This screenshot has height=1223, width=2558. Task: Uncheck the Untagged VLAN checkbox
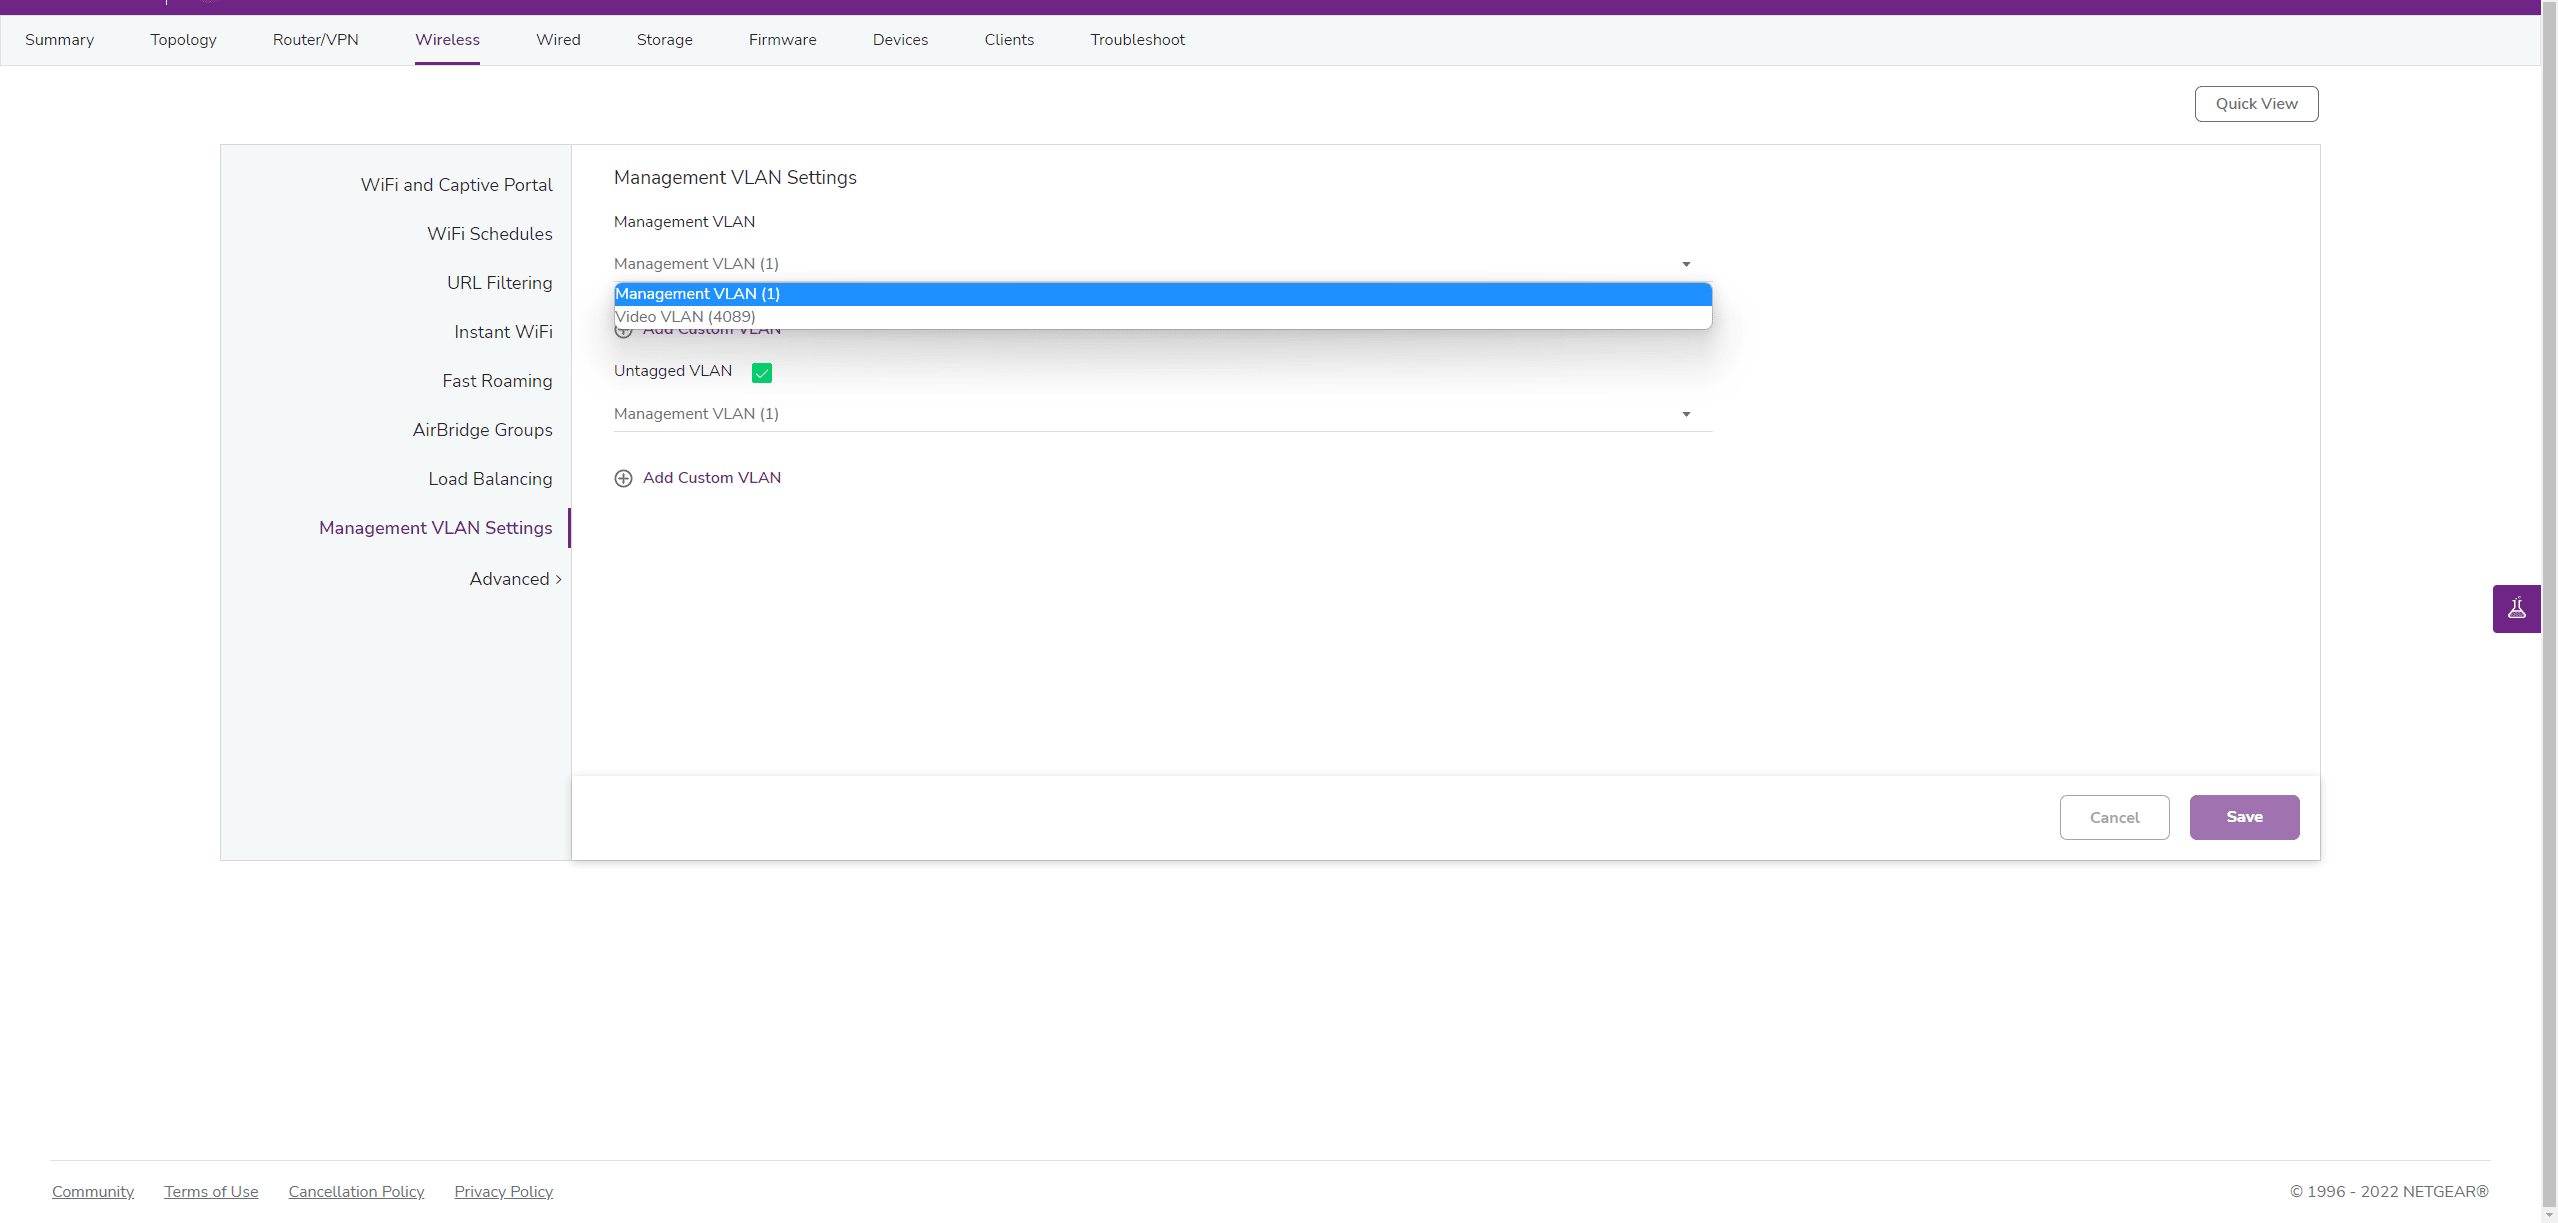click(x=762, y=373)
